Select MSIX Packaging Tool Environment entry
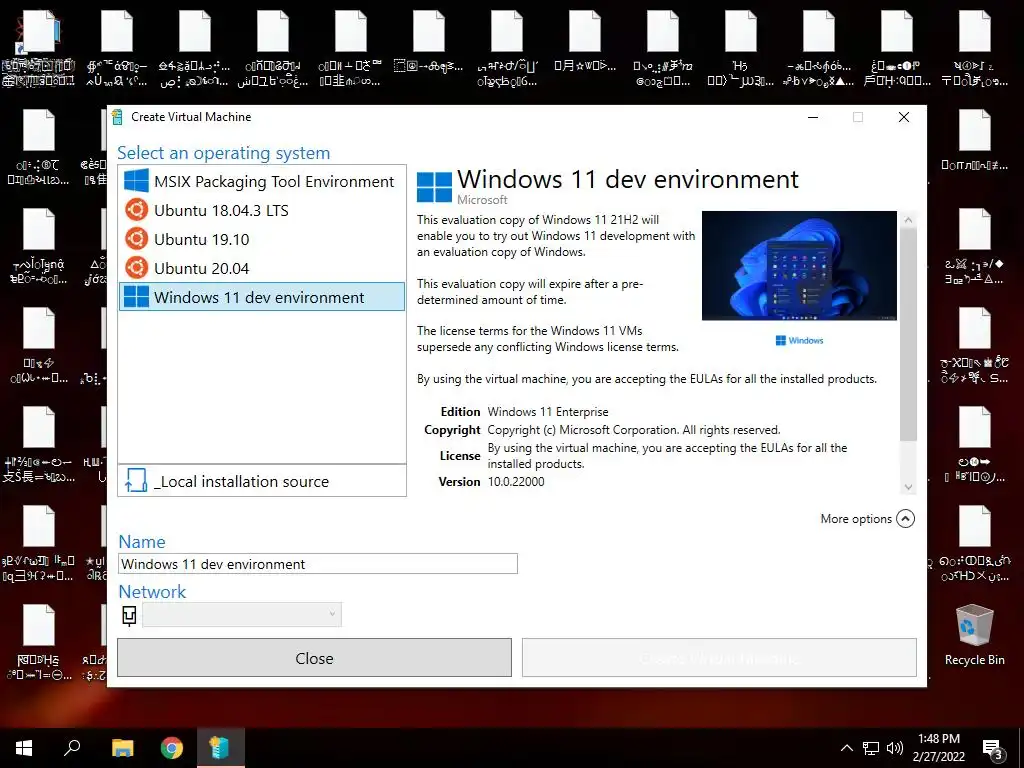Viewport: 1024px width, 768px height. pos(262,182)
